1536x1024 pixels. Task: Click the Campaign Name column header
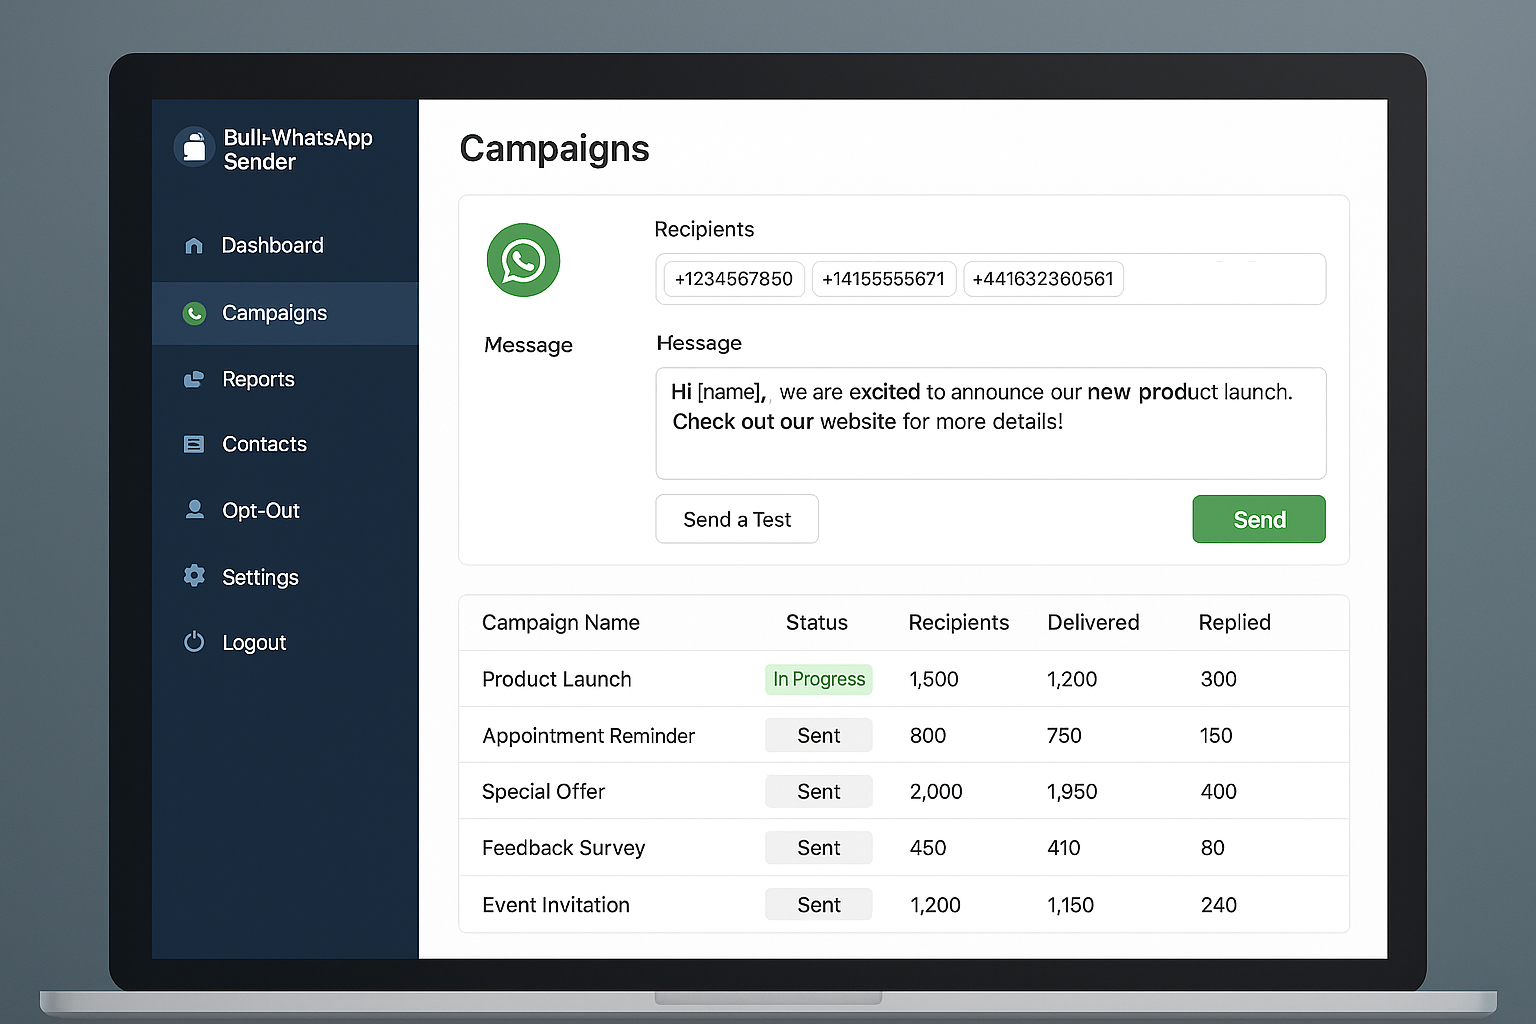561,622
